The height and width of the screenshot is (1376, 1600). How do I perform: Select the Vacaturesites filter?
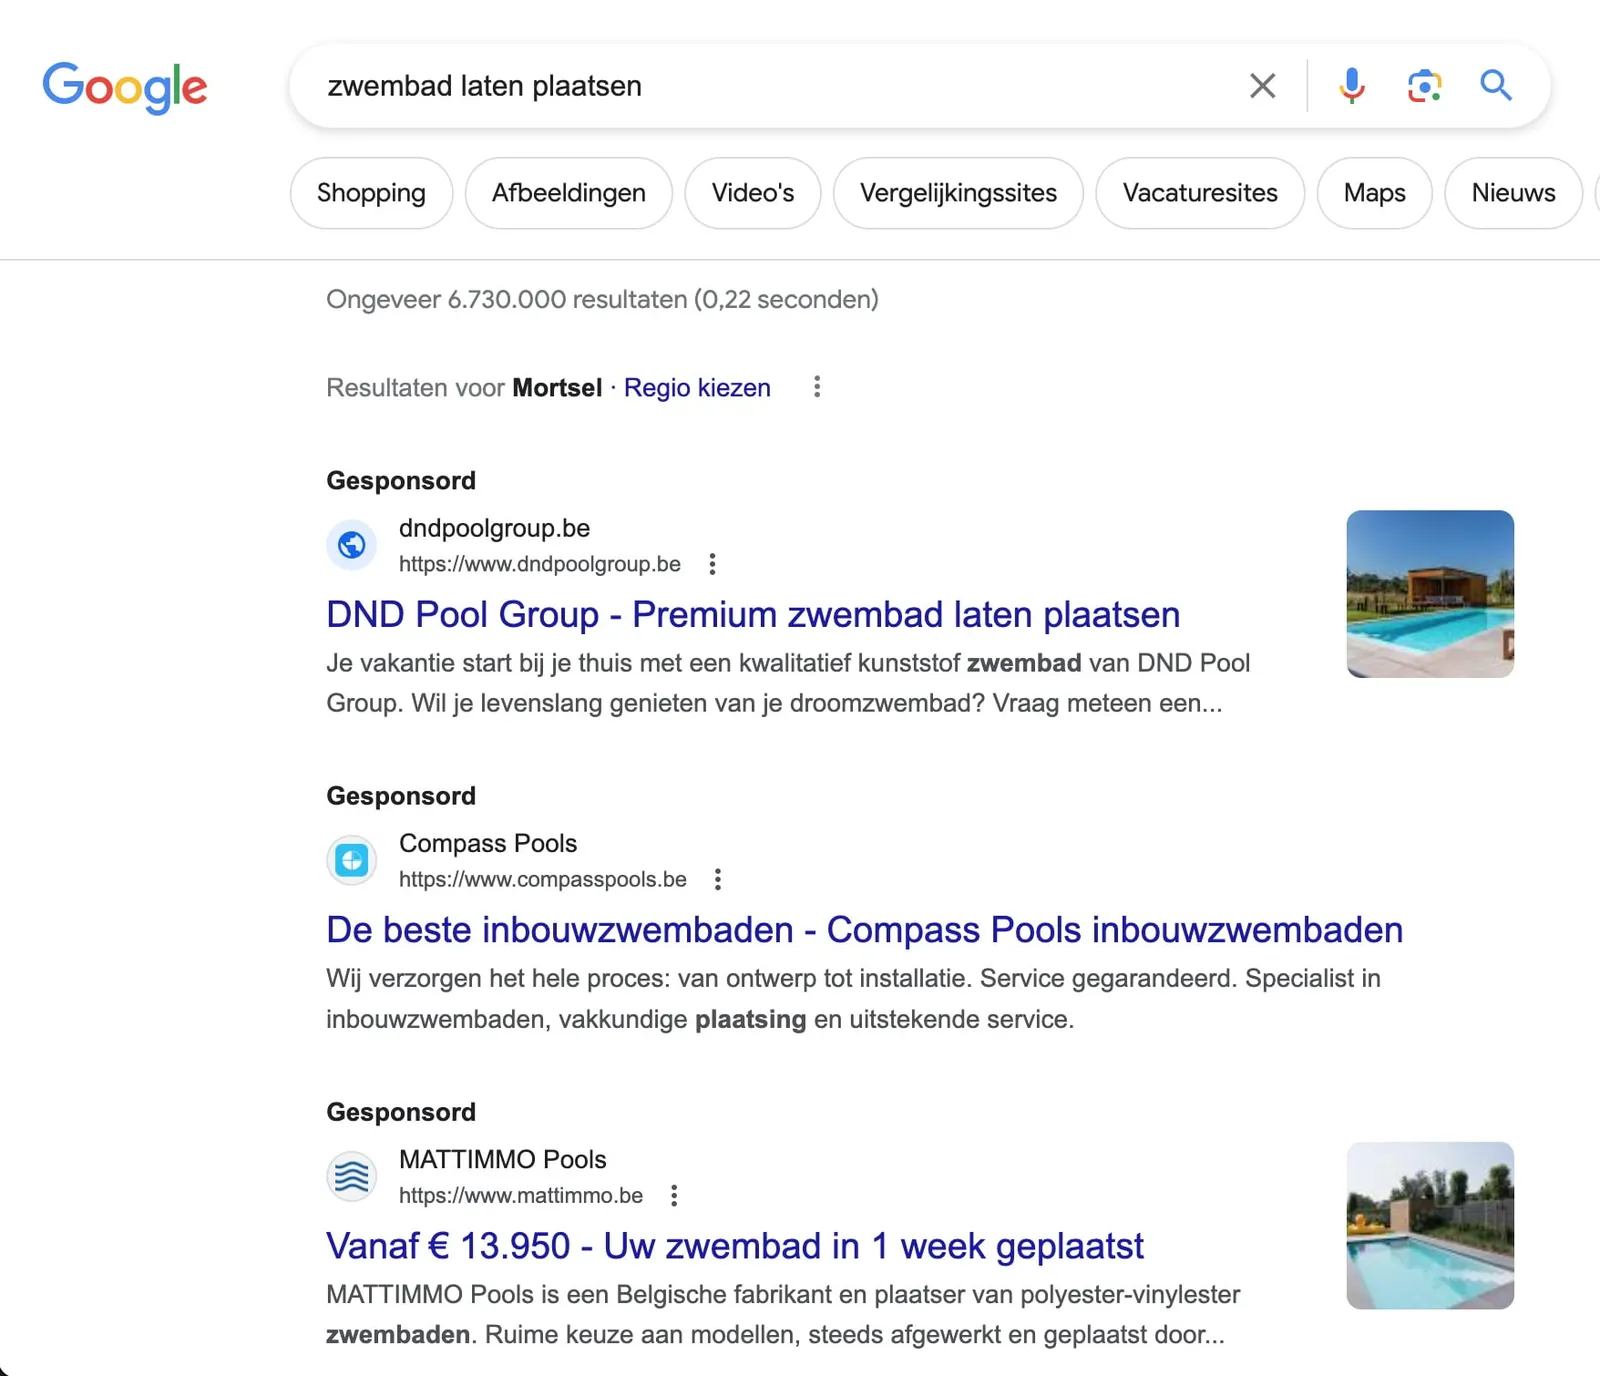[1200, 193]
